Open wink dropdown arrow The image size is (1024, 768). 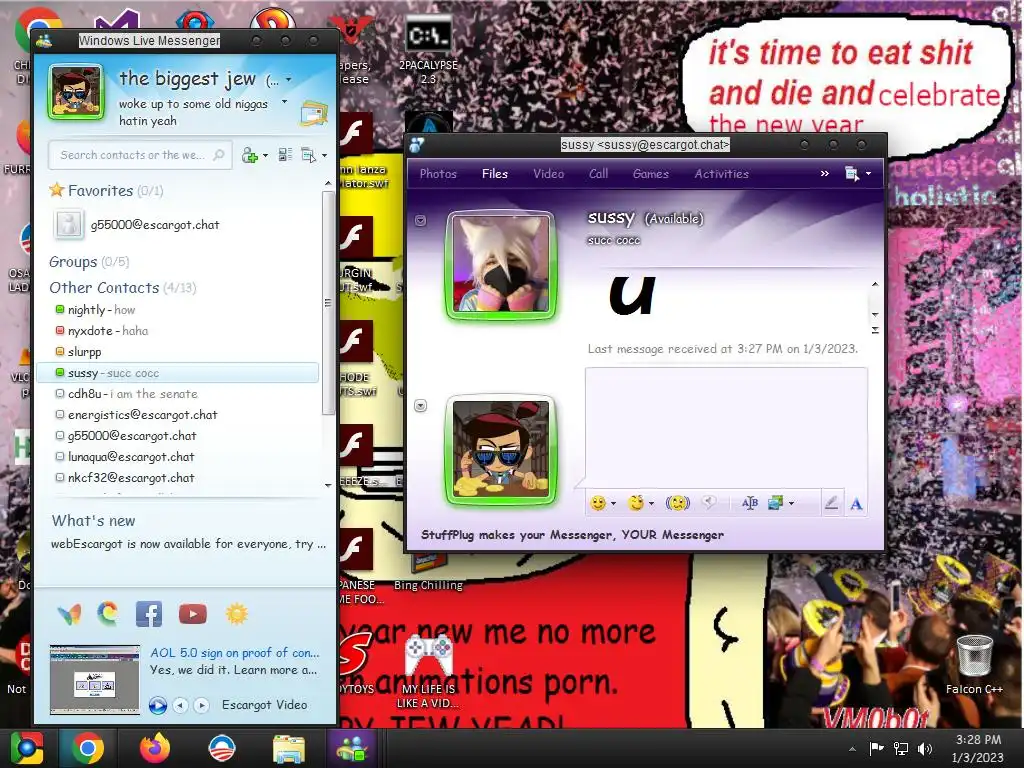click(651, 504)
